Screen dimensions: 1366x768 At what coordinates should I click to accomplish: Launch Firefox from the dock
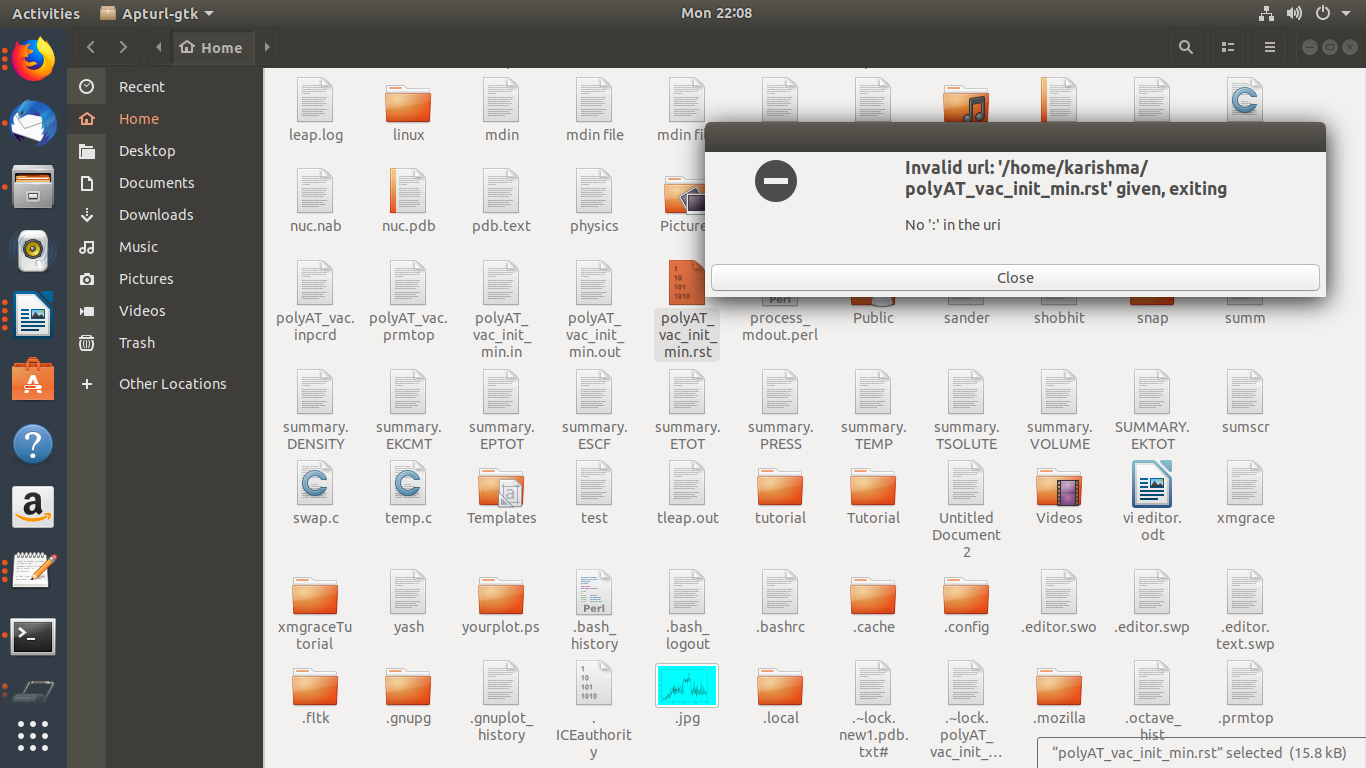[x=33, y=60]
